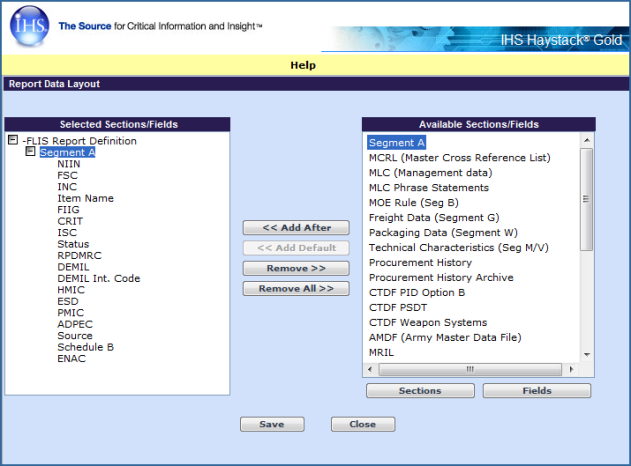Click the horizontal scrollbar thumb
The height and width of the screenshot is (466, 631).
click(x=470, y=369)
